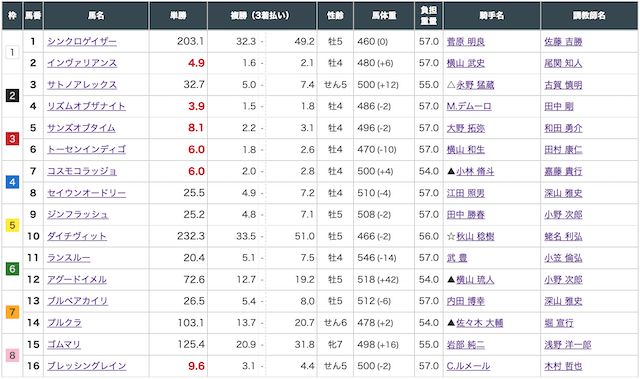
Task: Click the yellow frame number 5 badge
Action: (x=12, y=225)
